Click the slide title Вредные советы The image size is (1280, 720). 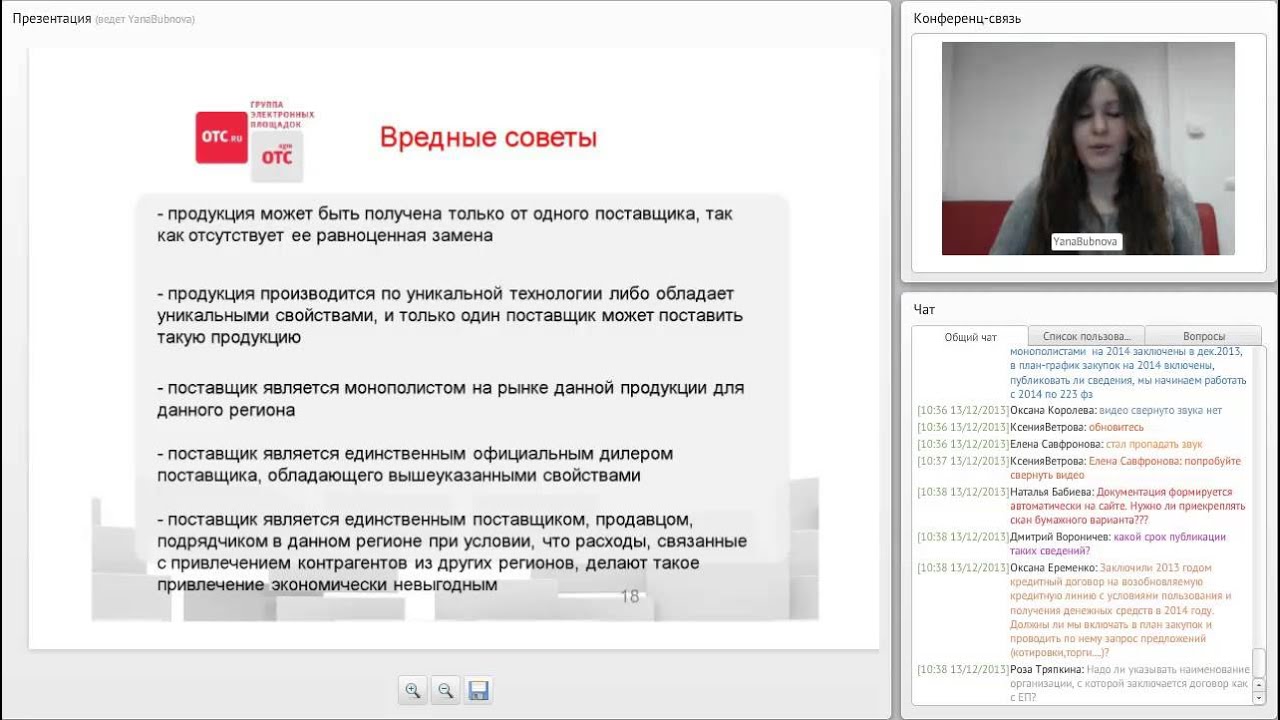coord(488,138)
